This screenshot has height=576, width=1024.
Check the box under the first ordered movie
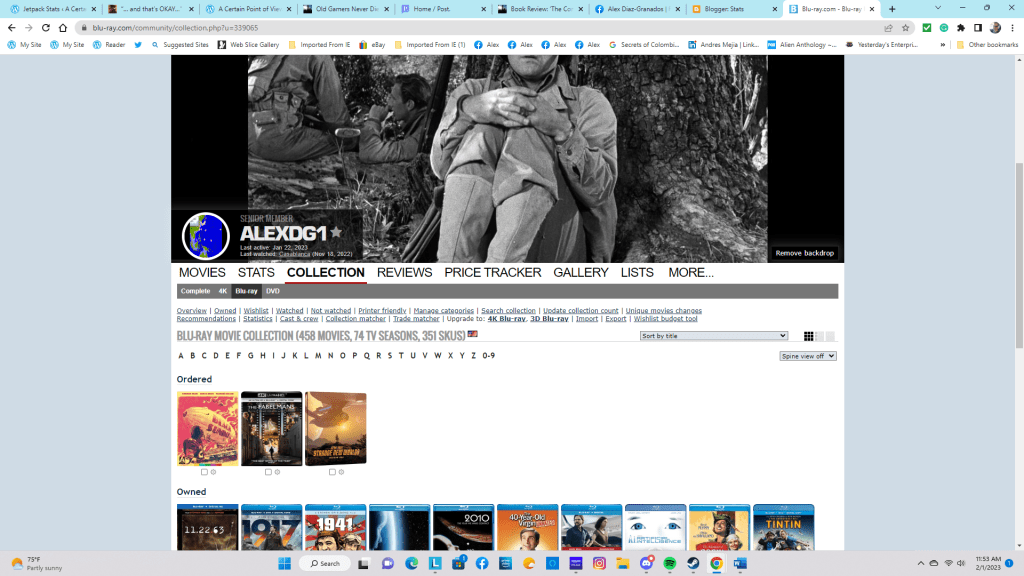204,472
